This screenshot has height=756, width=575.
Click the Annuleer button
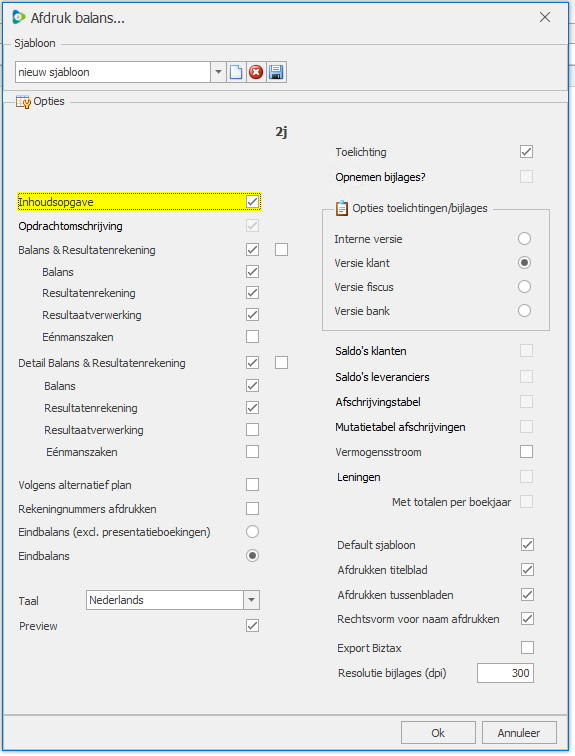(519, 733)
